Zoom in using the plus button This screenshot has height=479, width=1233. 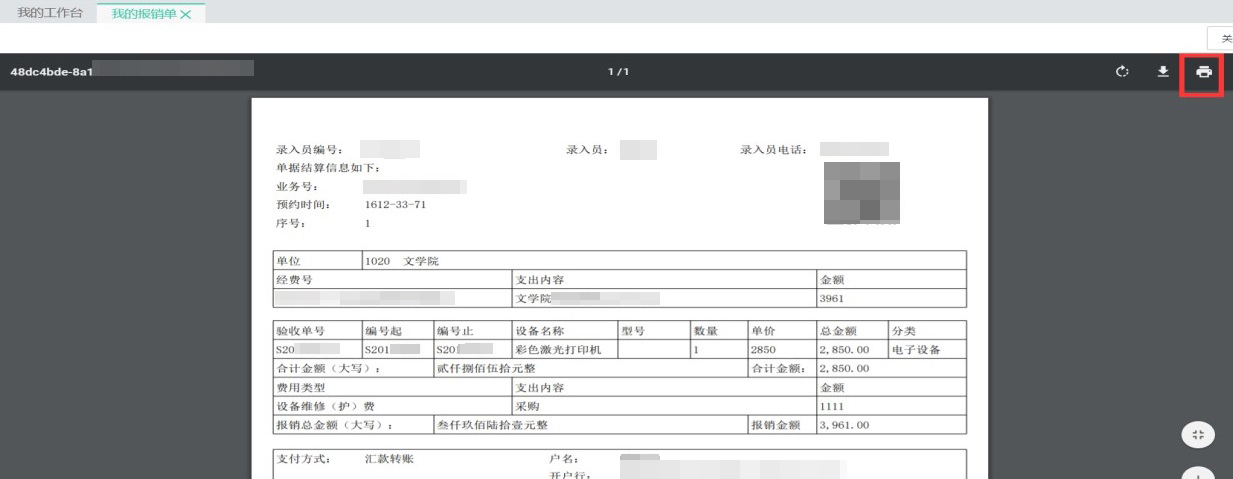tap(1198, 473)
